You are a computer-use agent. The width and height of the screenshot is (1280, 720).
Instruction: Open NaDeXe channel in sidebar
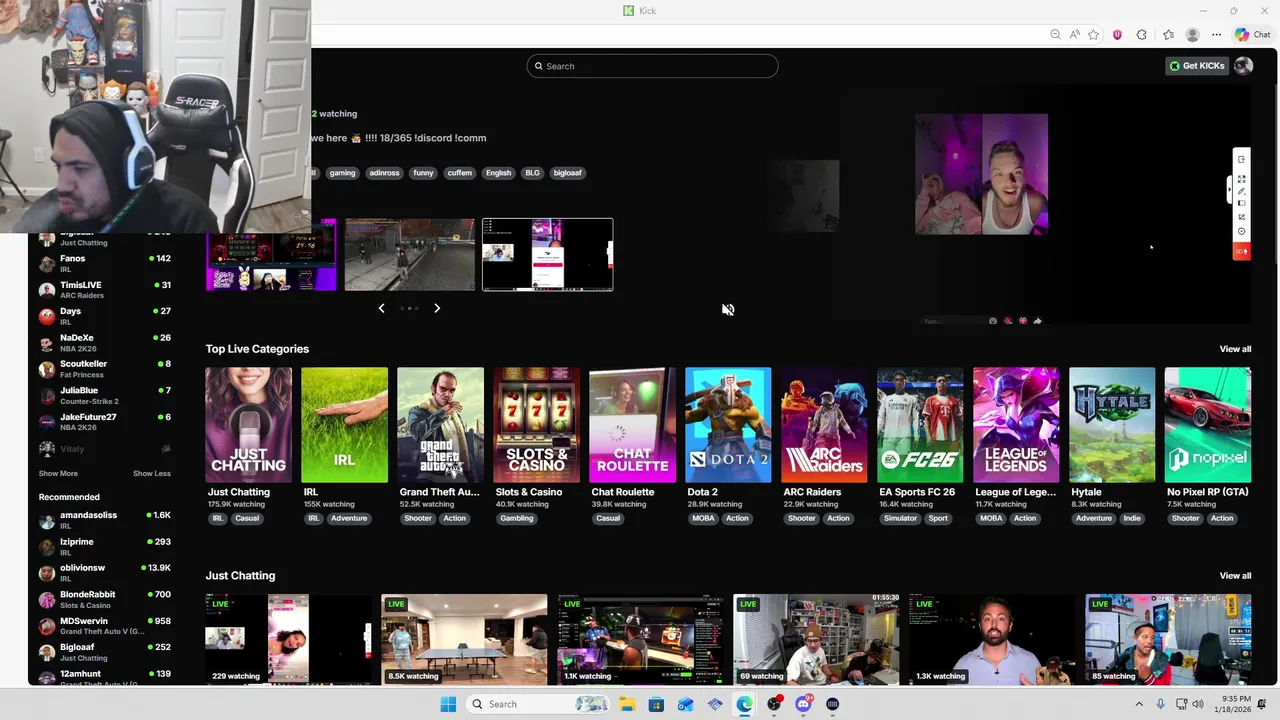tap(104, 342)
